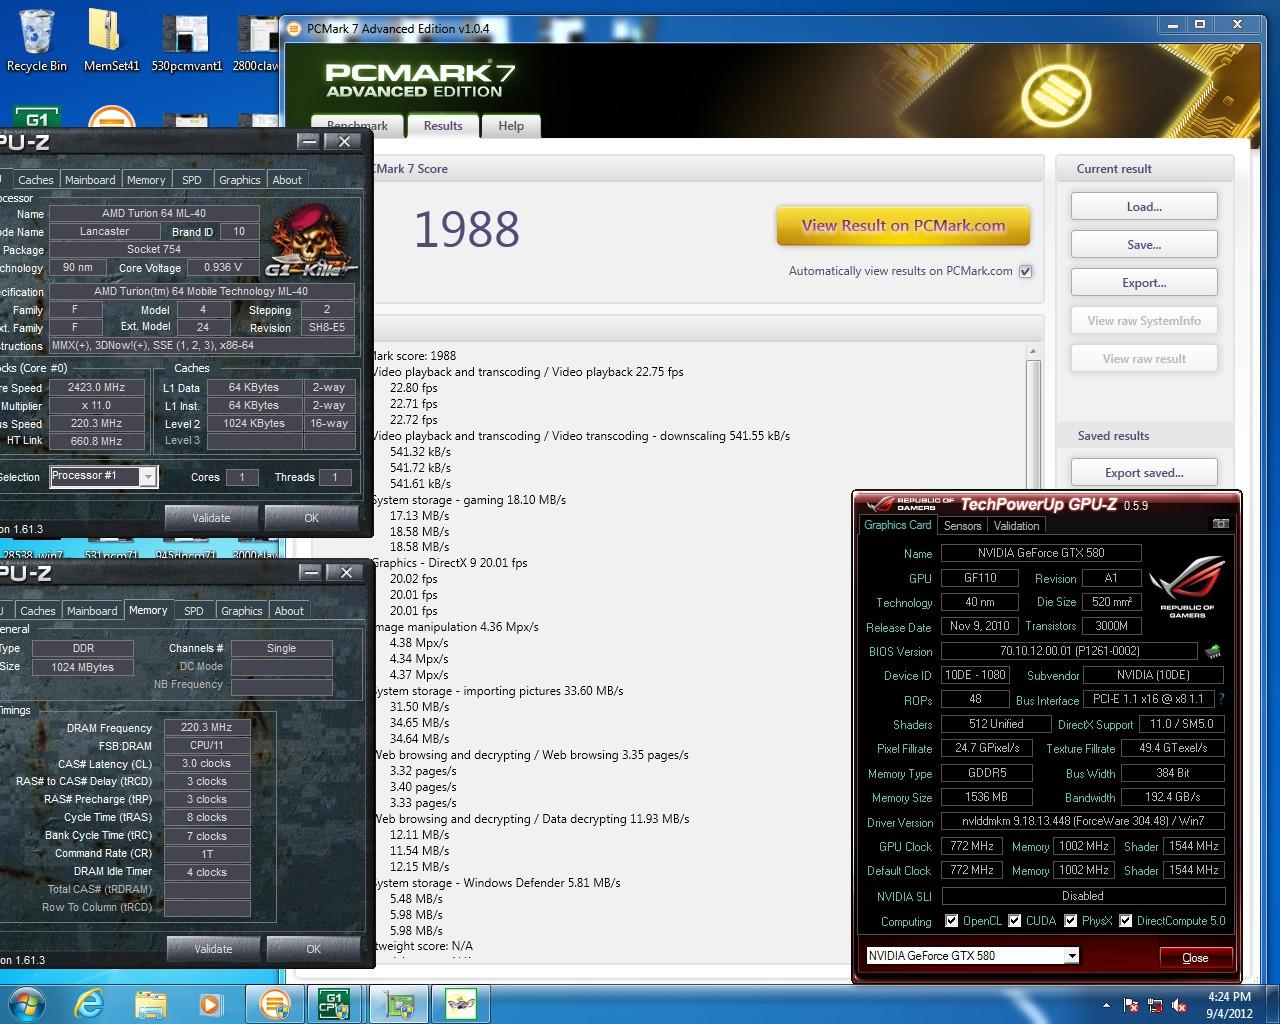
Task: Switch to the PCMark Results tab
Action: [442, 126]
